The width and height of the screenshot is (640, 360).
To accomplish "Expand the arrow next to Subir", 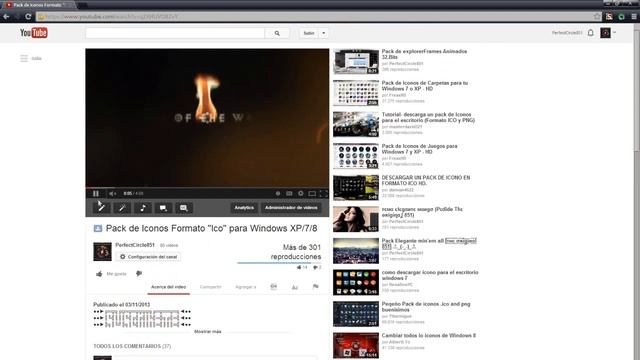I will (324, 33).
